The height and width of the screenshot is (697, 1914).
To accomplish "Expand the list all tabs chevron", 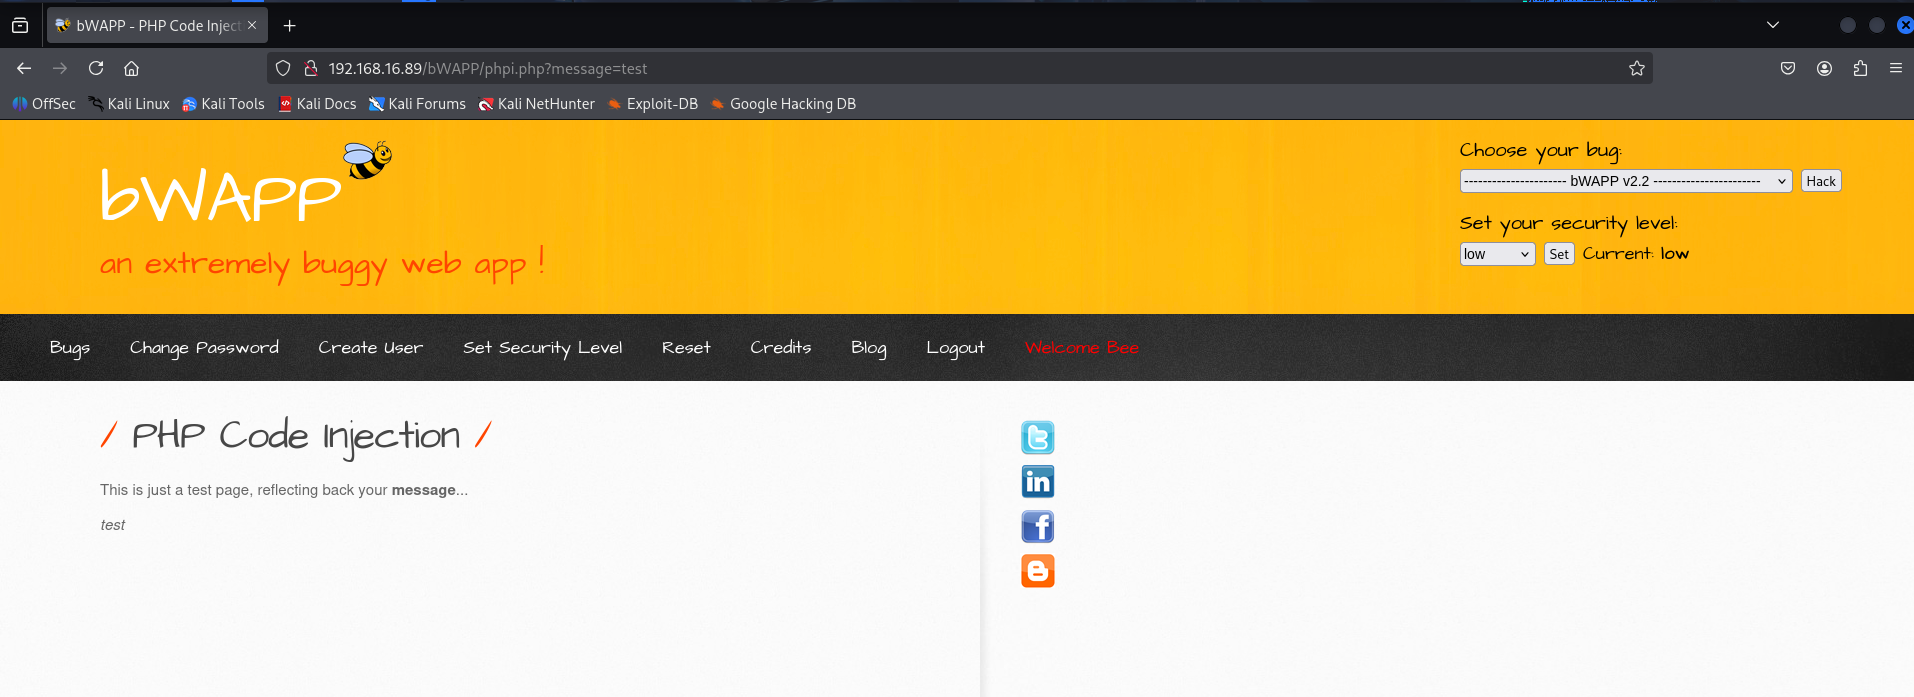I will pyautogui.click(x=1773, y=25).
